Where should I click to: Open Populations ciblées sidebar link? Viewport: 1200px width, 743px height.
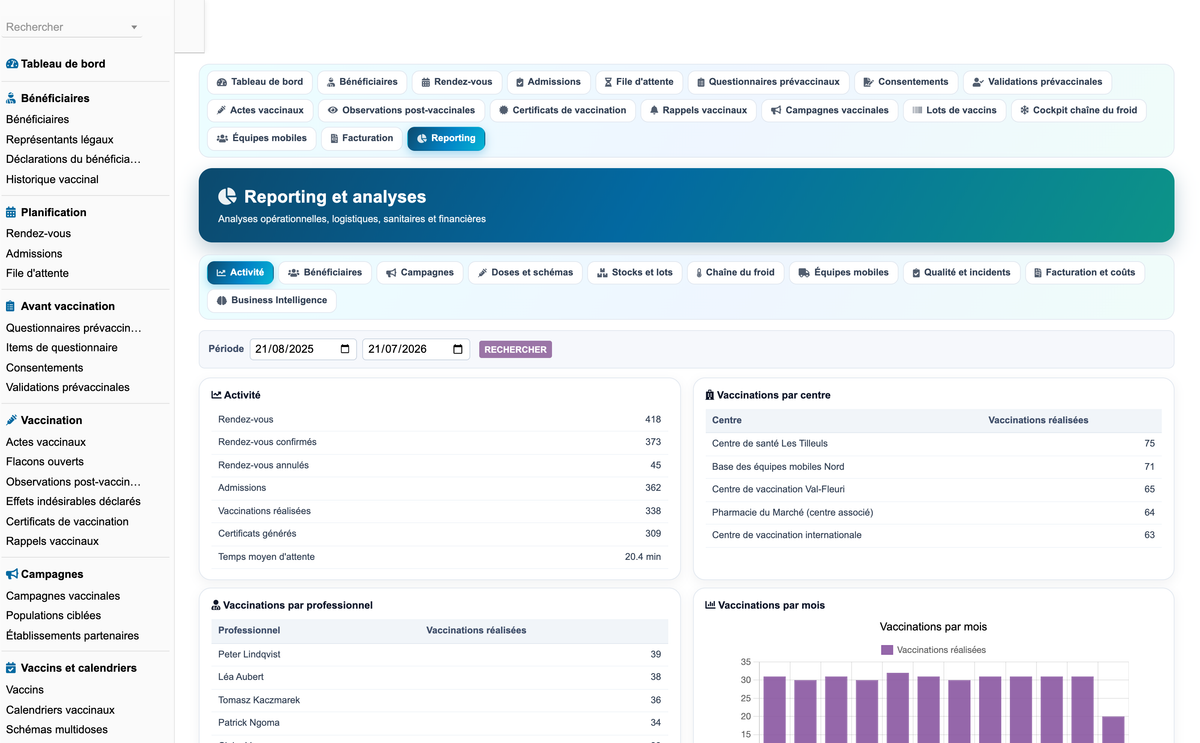click(x=53, y=615)
